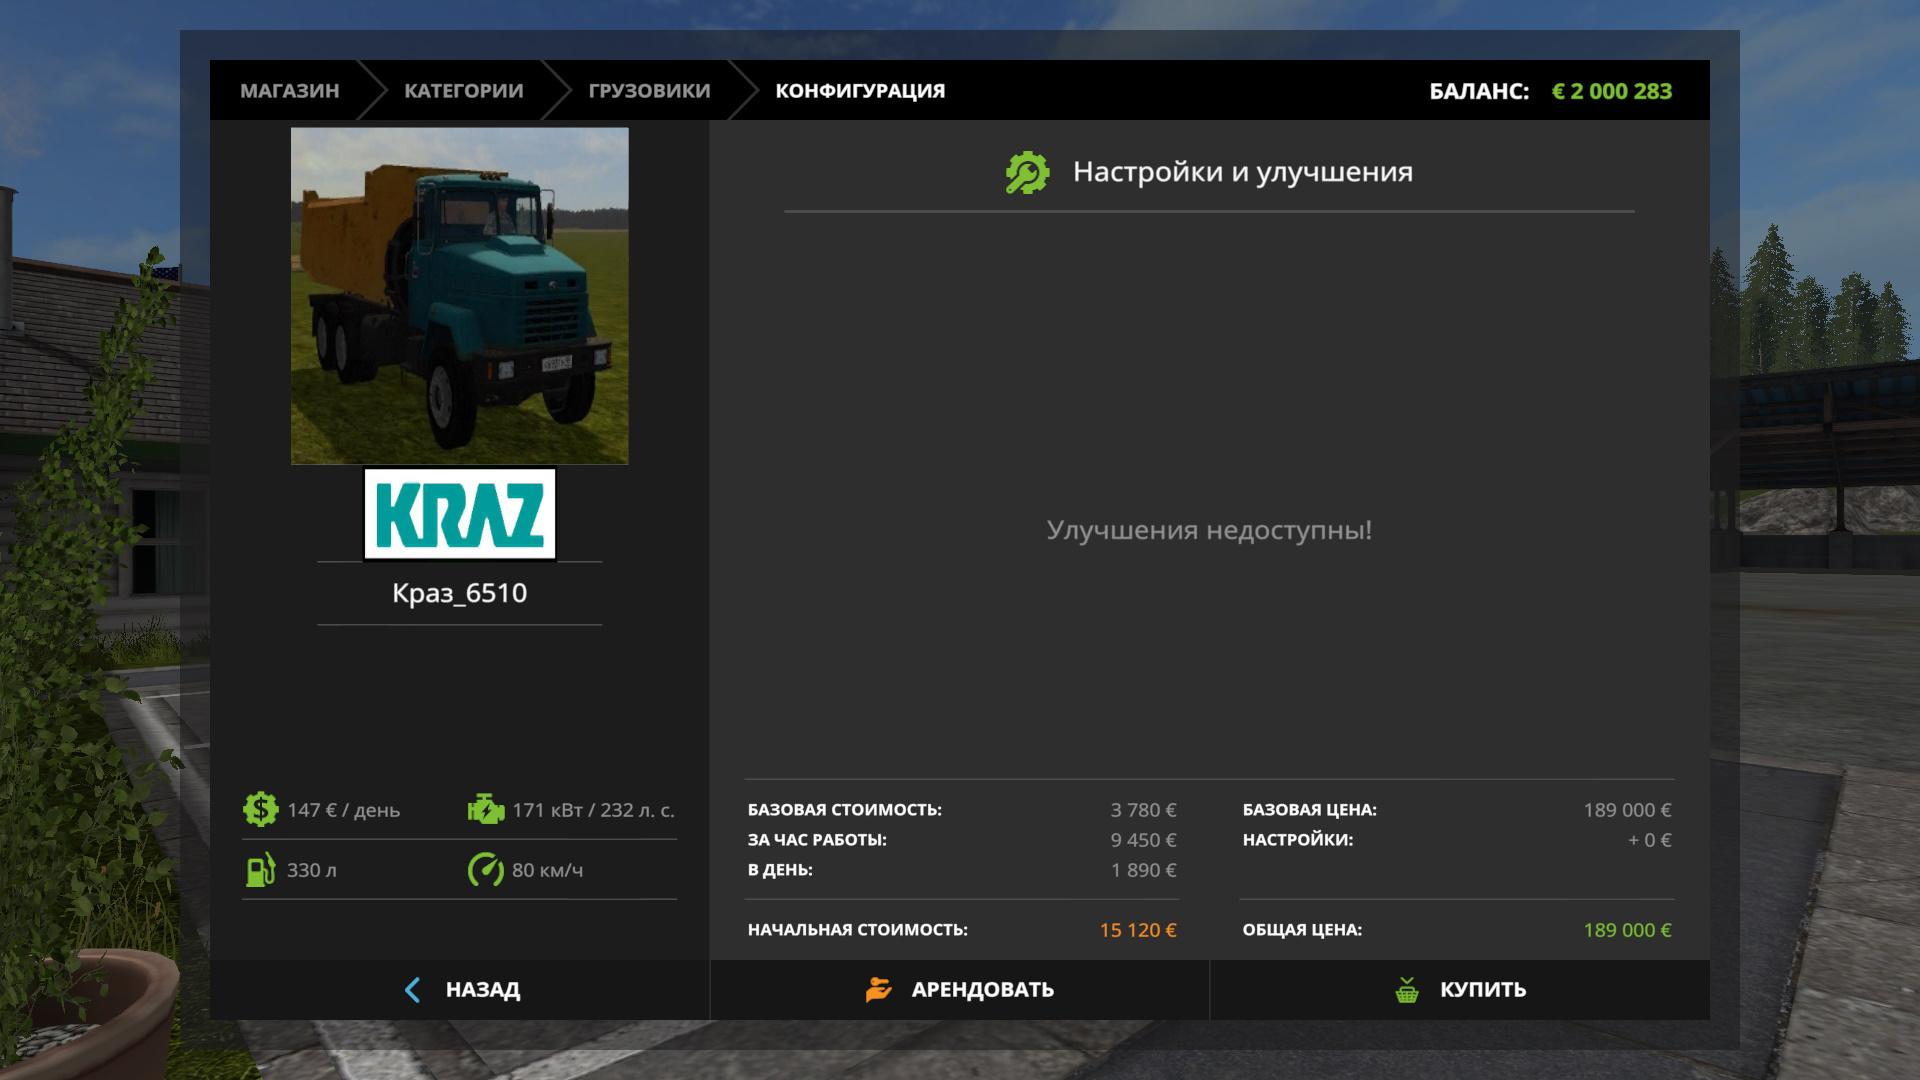Image resolution: width=1920 pixels, height=1080 pixels.
Task: Click the KrAZ truck preview image
Action: pos(459,295)
